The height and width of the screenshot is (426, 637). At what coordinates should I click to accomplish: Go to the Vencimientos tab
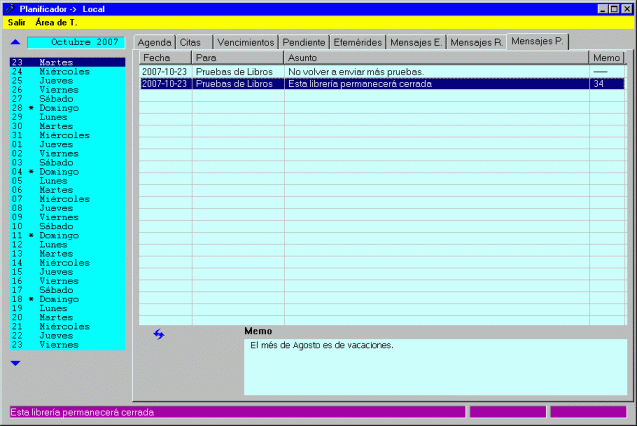point(246,43)
